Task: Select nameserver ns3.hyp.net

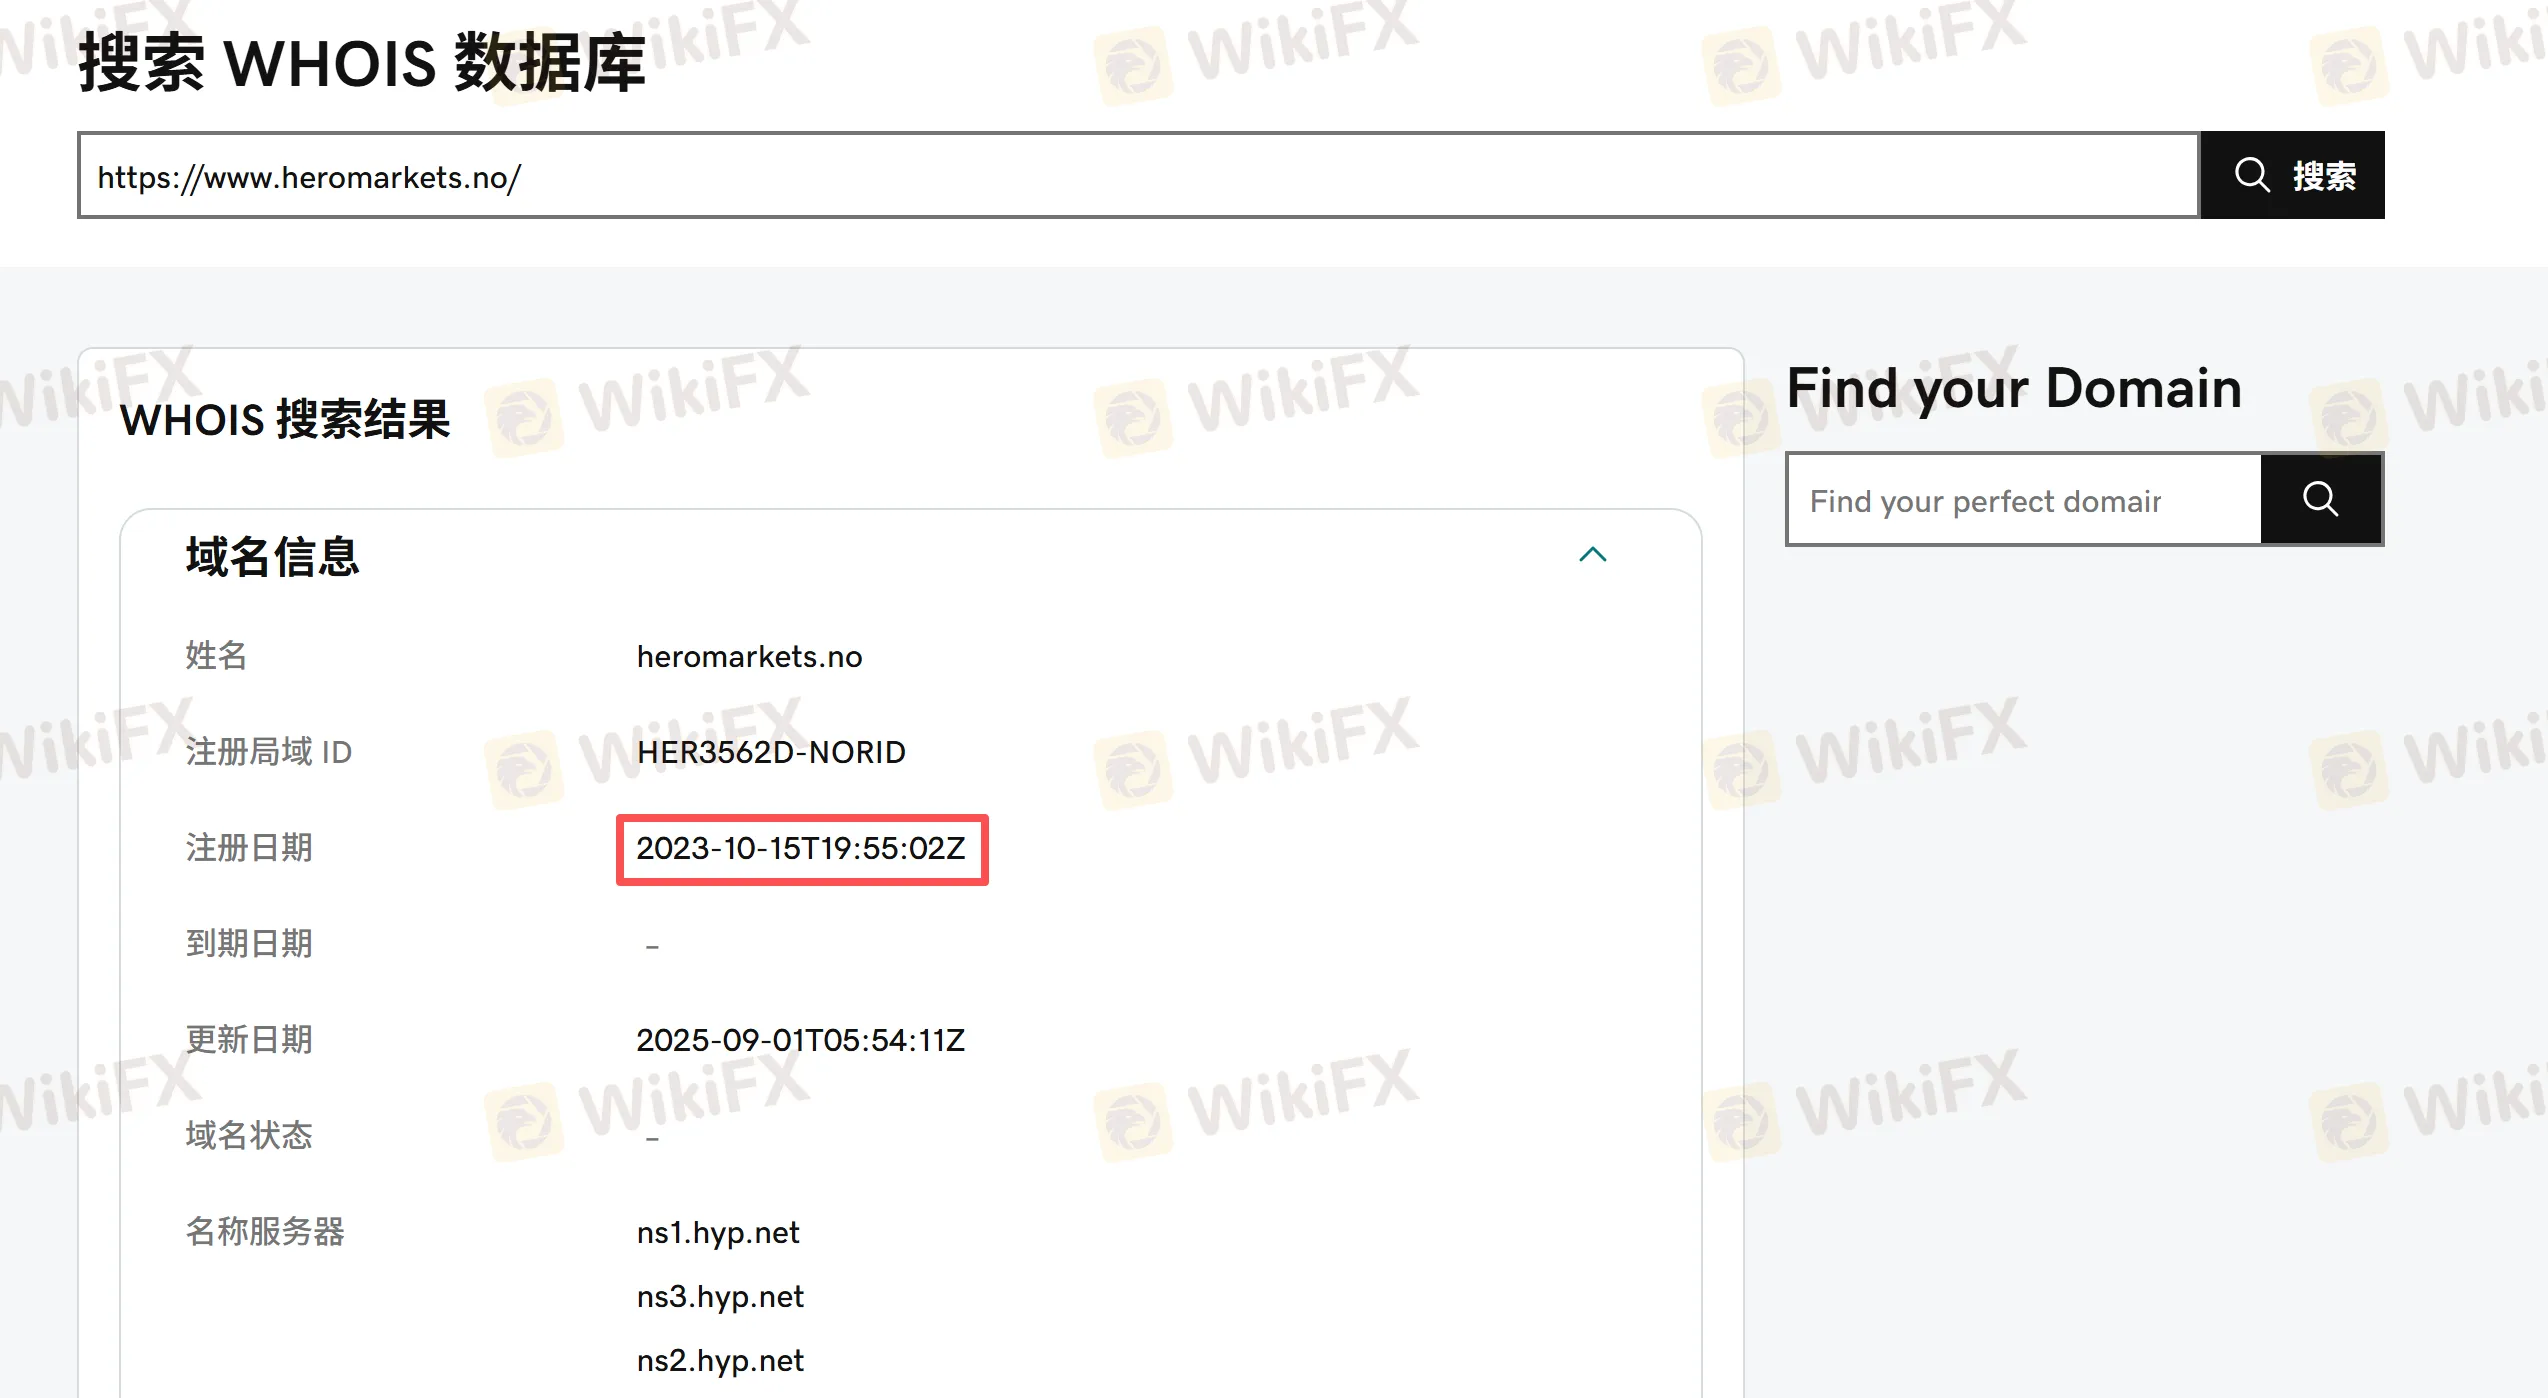Action: coord(720,1297)
